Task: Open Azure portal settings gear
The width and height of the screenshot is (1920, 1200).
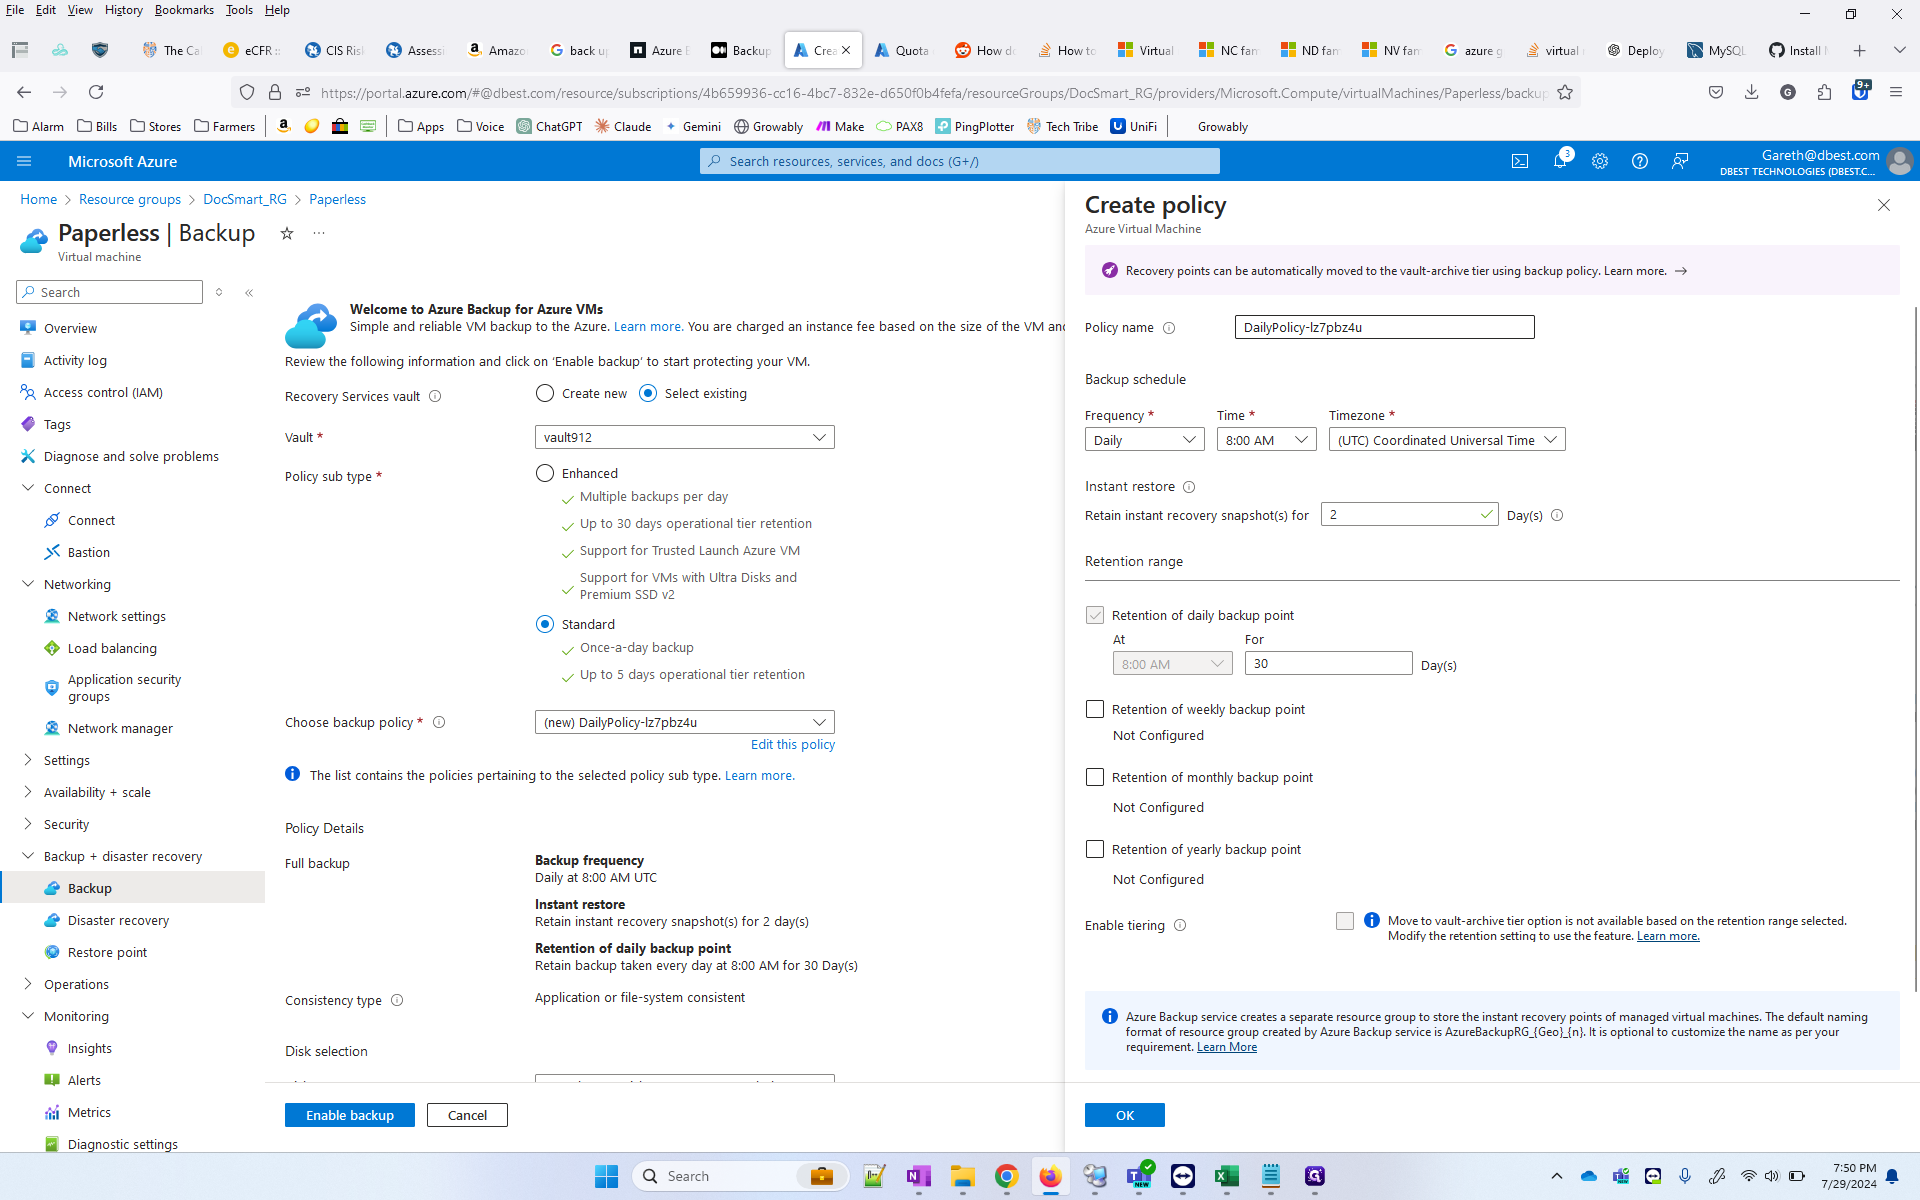Action: (x=1600, y=161)
